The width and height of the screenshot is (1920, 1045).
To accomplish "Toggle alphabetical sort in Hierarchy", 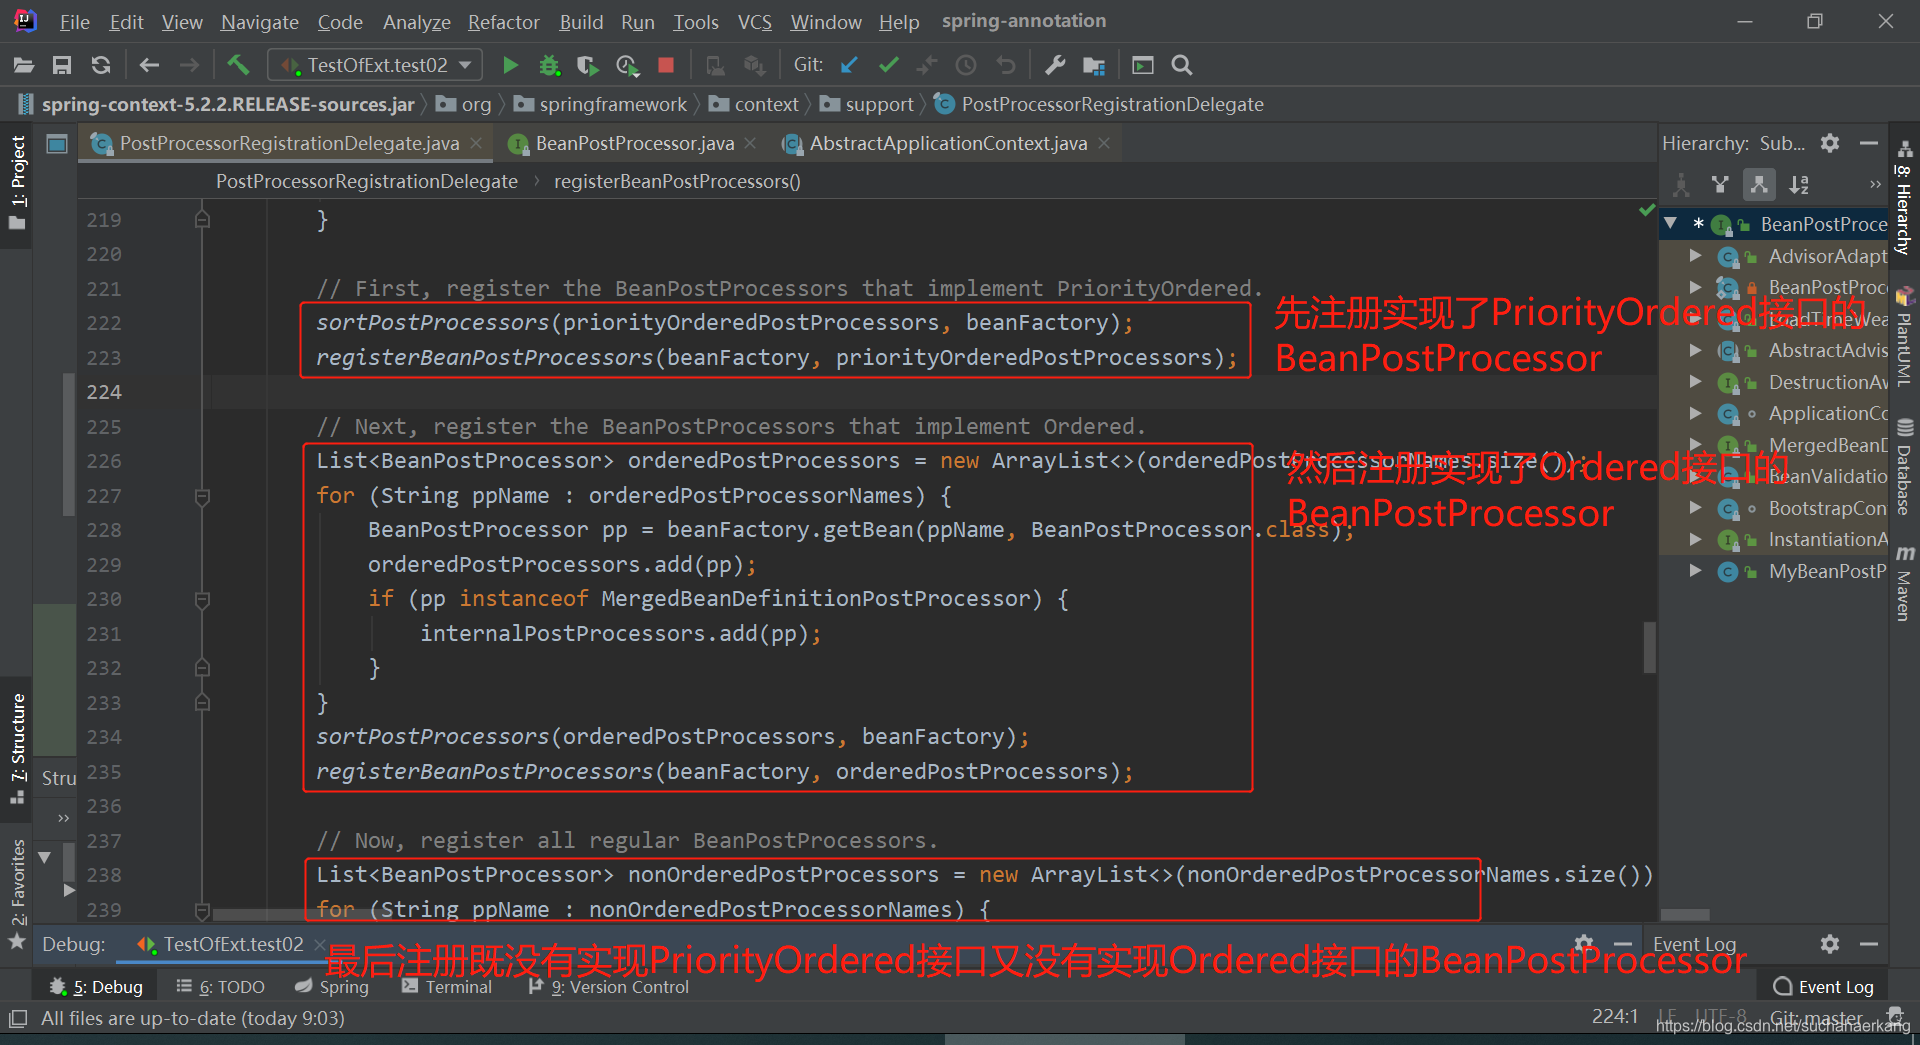I will 1799,184.
